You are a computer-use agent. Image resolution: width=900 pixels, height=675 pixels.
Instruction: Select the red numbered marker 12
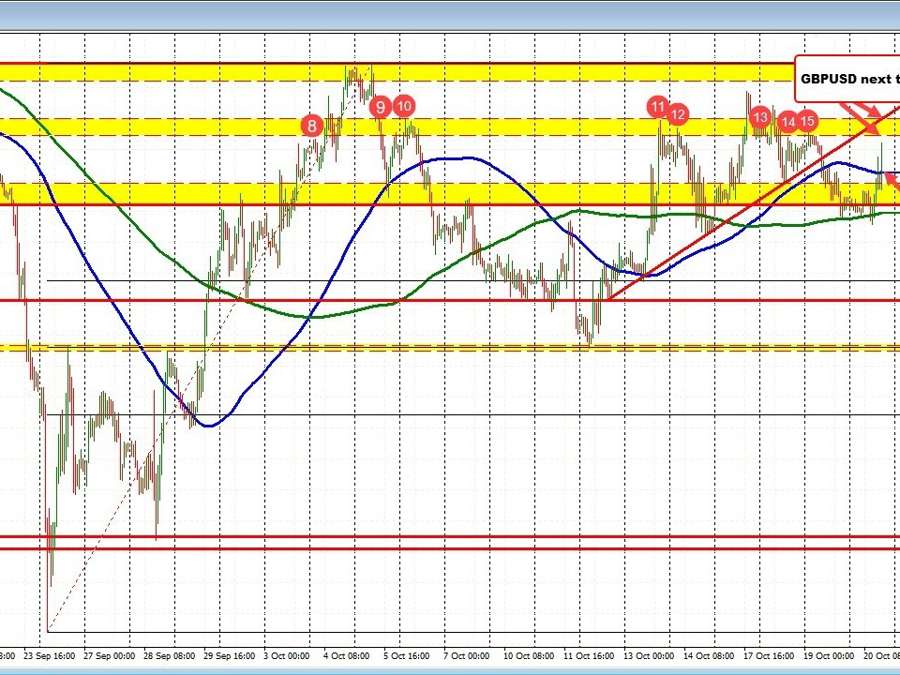(x=677, y=114)
